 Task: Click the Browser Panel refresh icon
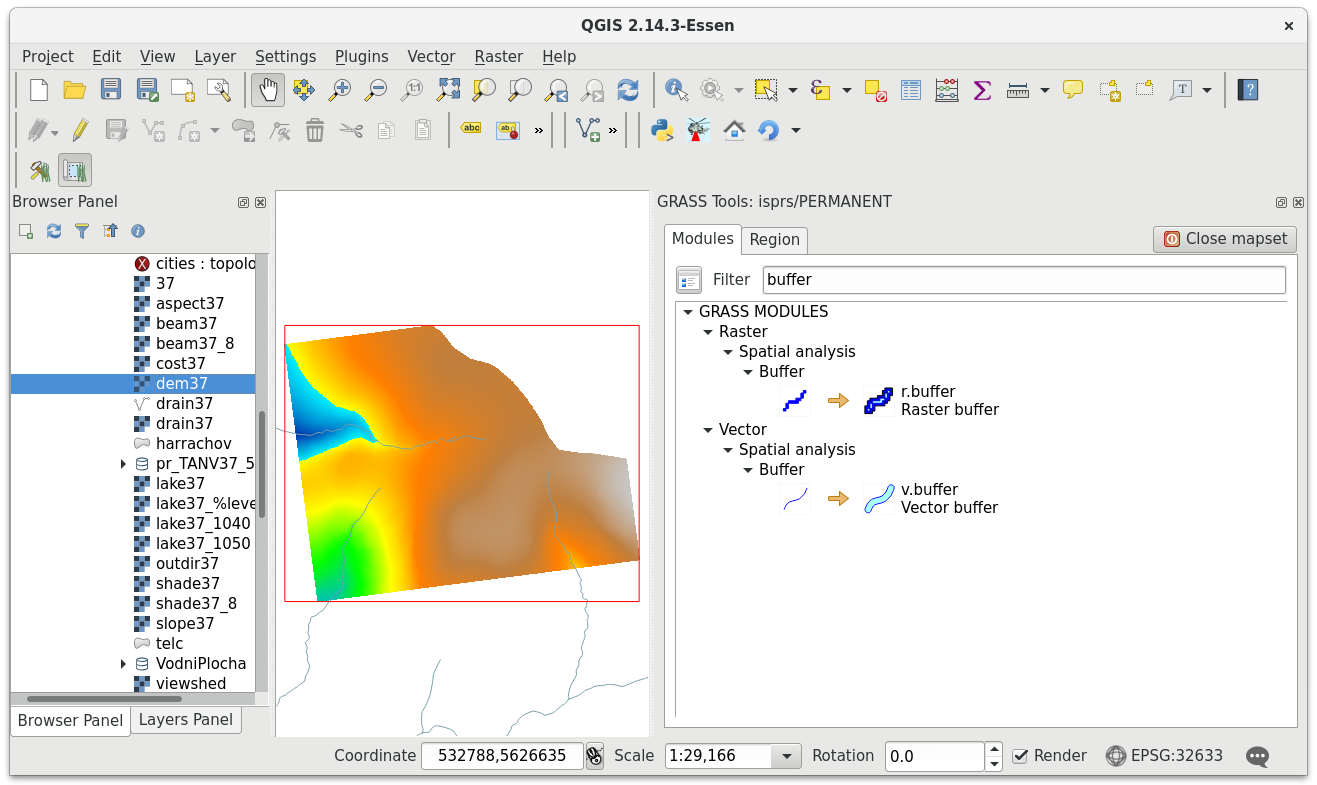[54, 231]
